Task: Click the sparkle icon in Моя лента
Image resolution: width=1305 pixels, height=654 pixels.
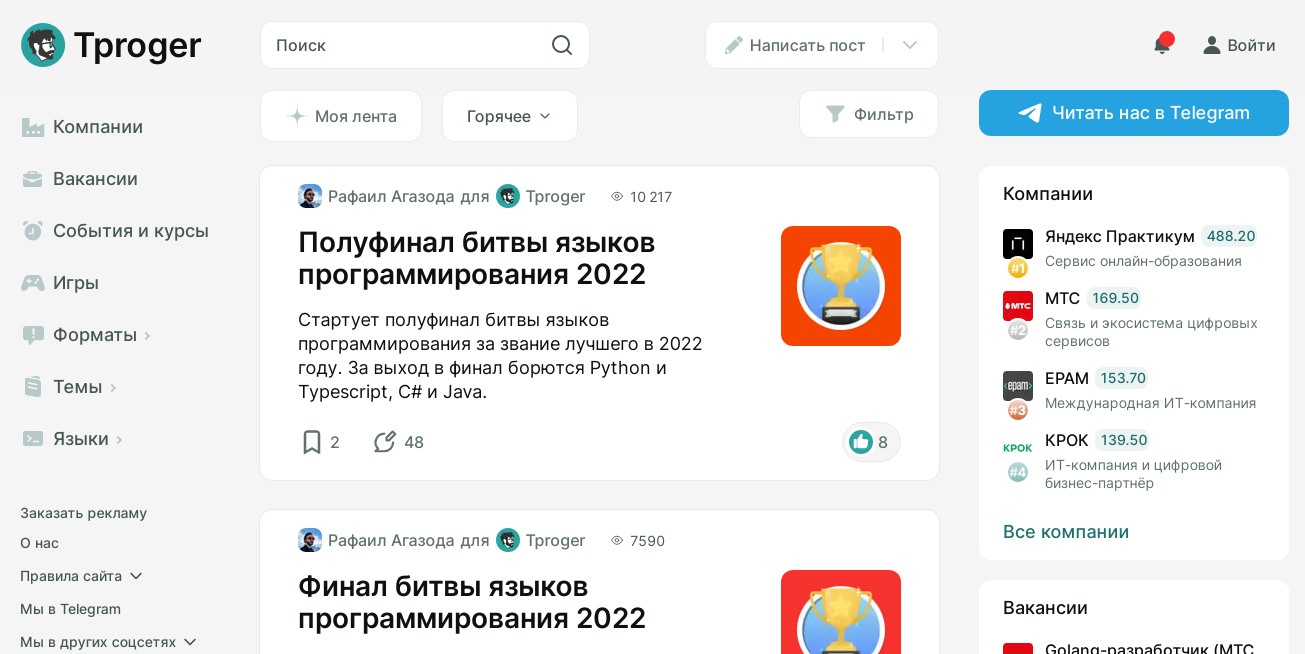Action: 296,116
